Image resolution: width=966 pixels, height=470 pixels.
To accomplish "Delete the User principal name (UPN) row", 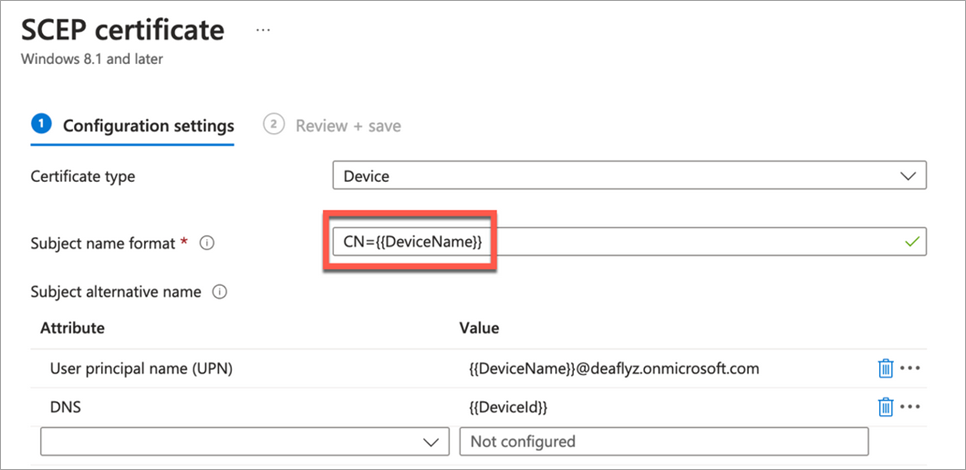I will (885, 368).
